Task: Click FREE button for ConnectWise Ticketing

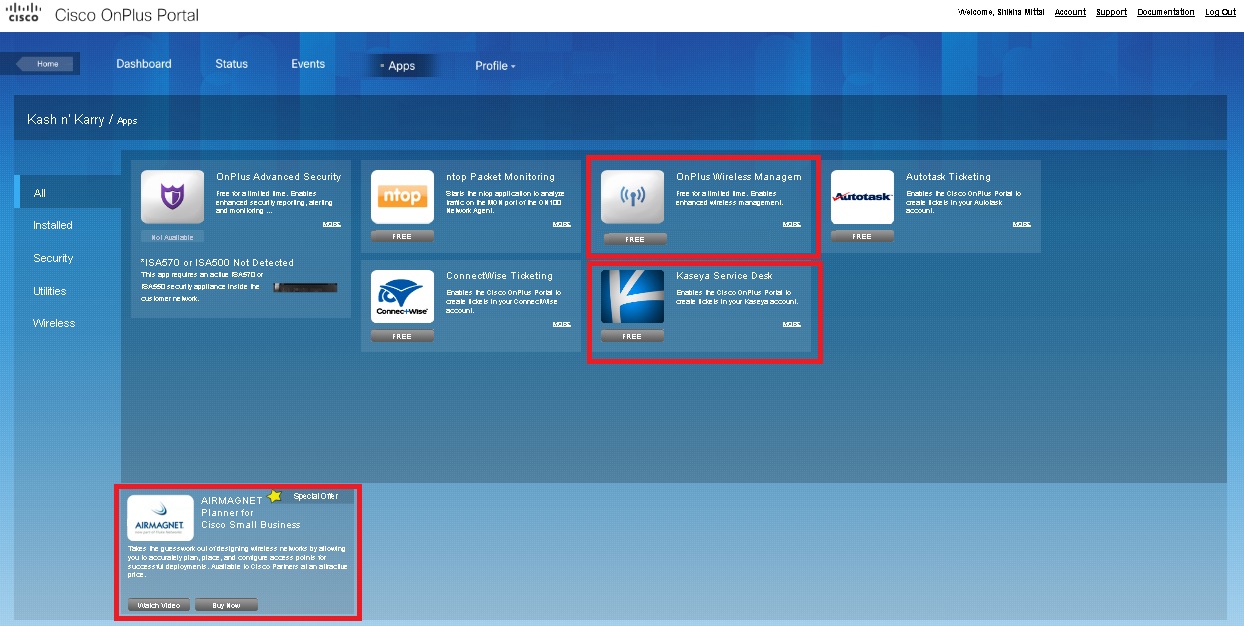Action: (402, 337)
